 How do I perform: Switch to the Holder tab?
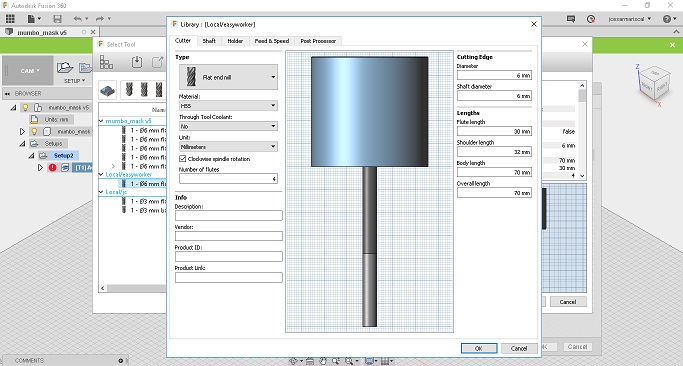[235, 41]
